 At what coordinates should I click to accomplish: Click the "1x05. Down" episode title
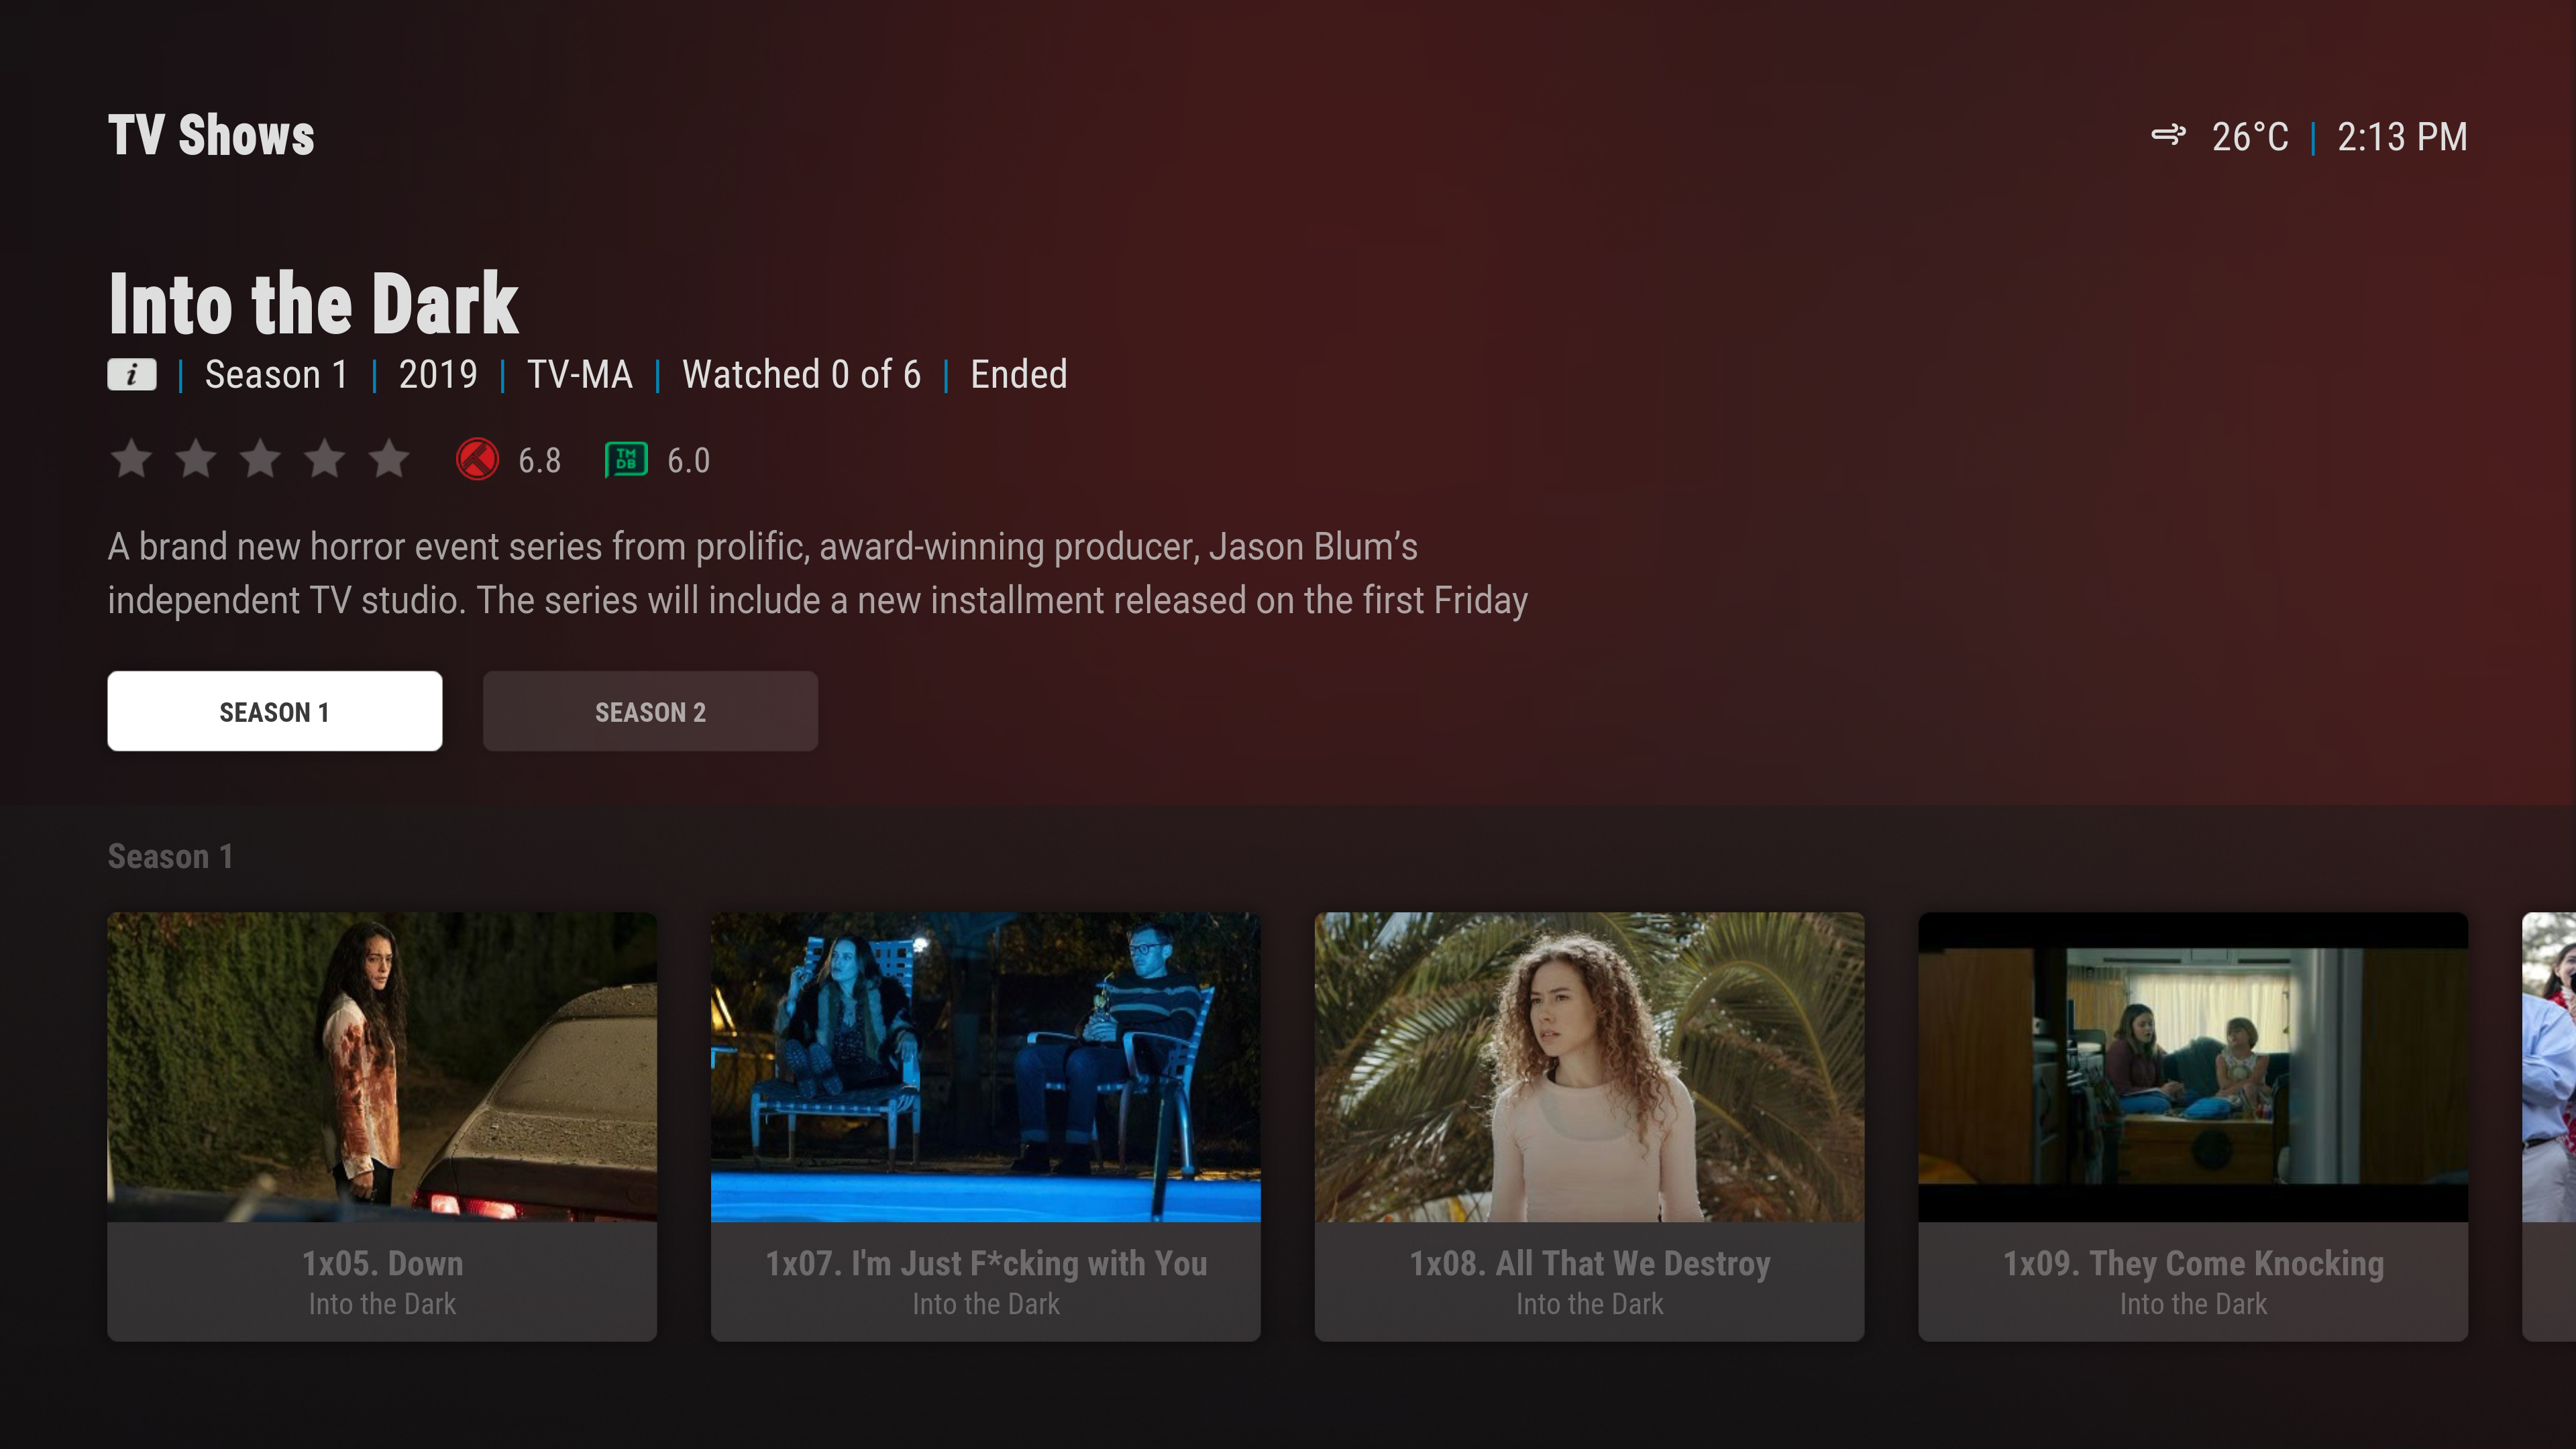(x=382, y=1263)
